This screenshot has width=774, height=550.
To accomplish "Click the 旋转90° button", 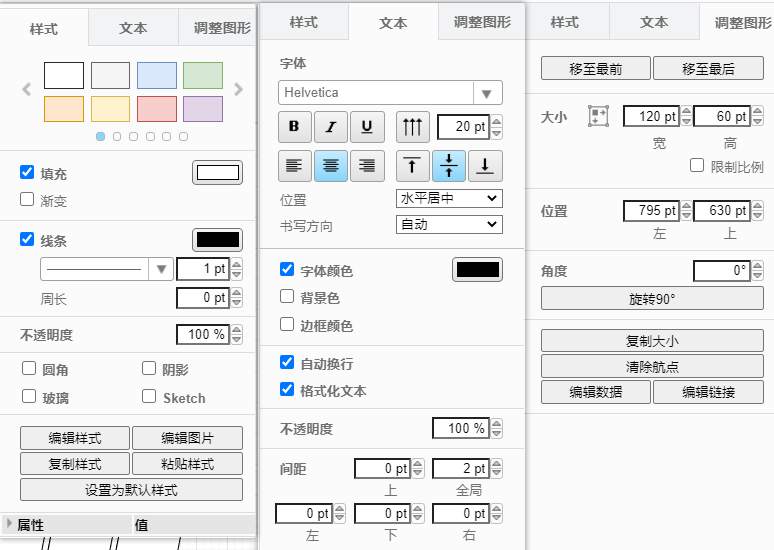I will point(652,299).
